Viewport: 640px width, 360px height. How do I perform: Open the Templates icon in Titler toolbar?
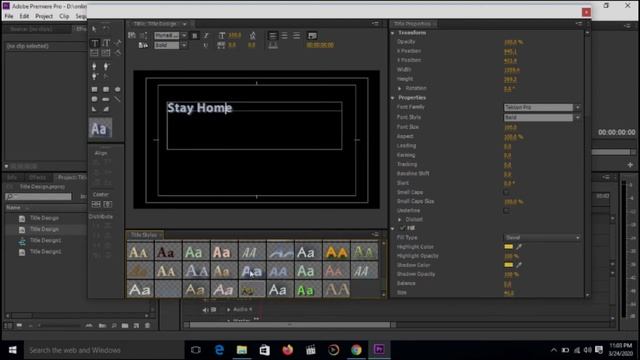tap(143, 45)
